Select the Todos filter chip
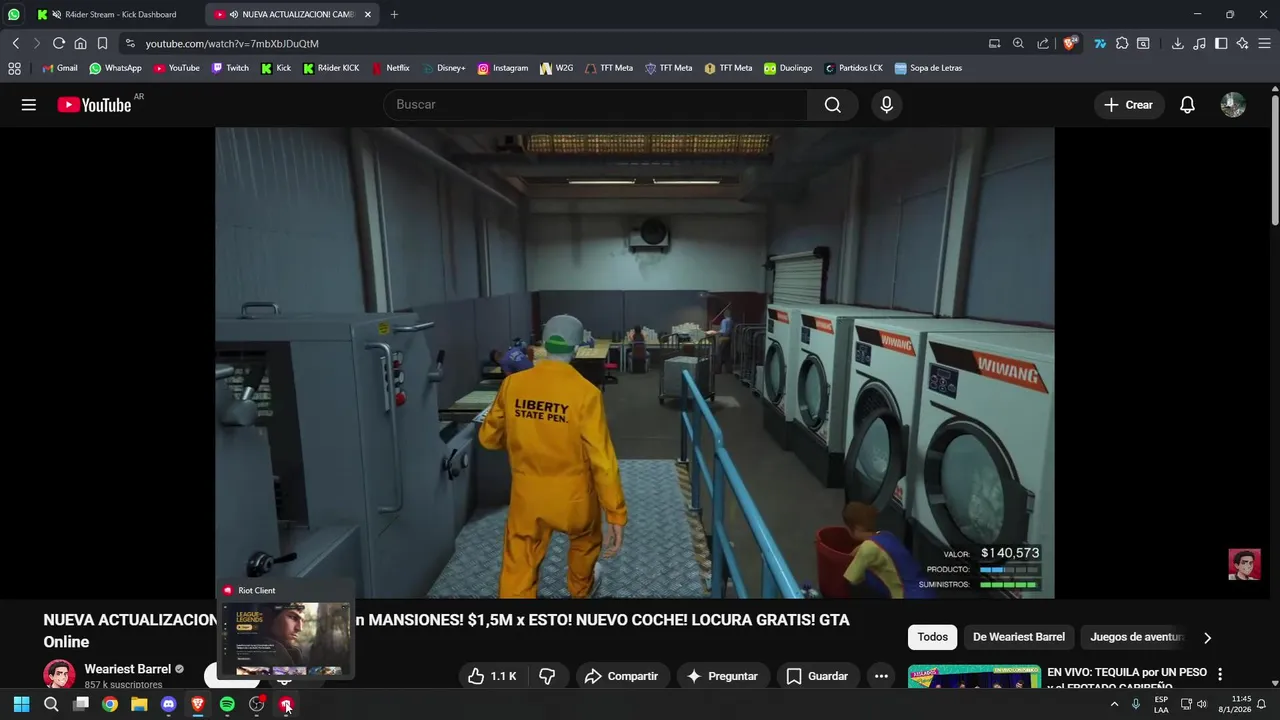The width and height of the screenshot is (1280, 720). [932, 637]
